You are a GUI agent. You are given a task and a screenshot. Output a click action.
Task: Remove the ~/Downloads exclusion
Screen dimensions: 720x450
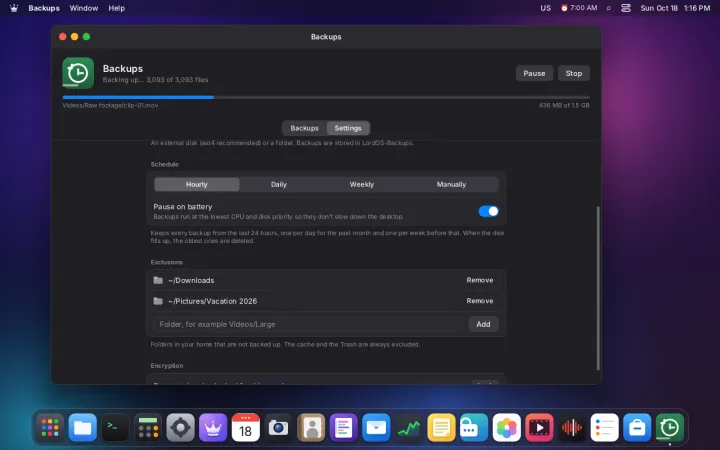click(x=480, y=280)
